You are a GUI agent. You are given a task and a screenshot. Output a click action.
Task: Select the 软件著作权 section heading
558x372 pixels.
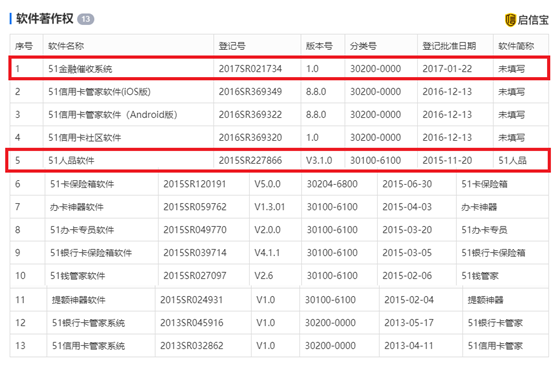coord(44,19)
